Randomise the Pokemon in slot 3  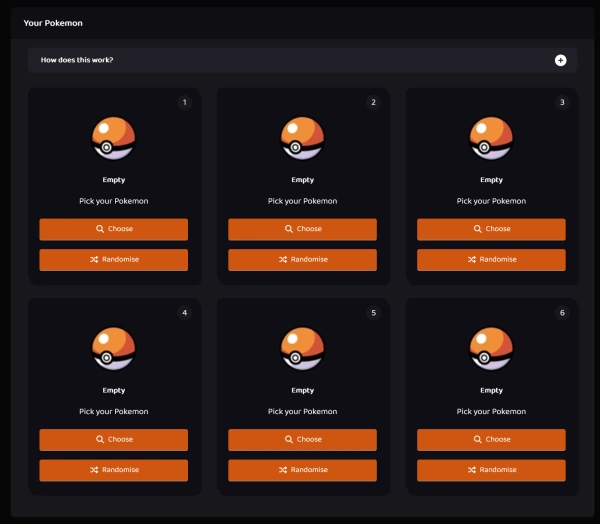491,259
